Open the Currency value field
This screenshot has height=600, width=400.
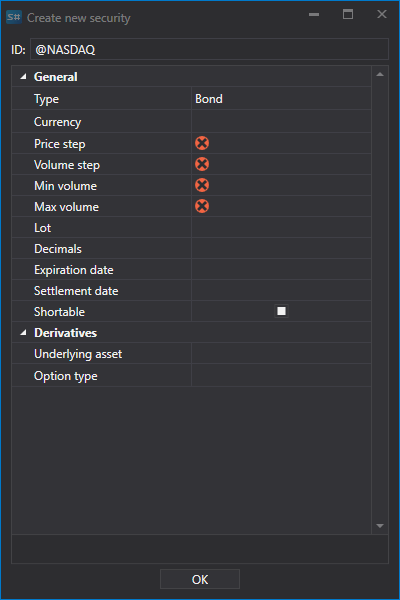click(281, 122)
